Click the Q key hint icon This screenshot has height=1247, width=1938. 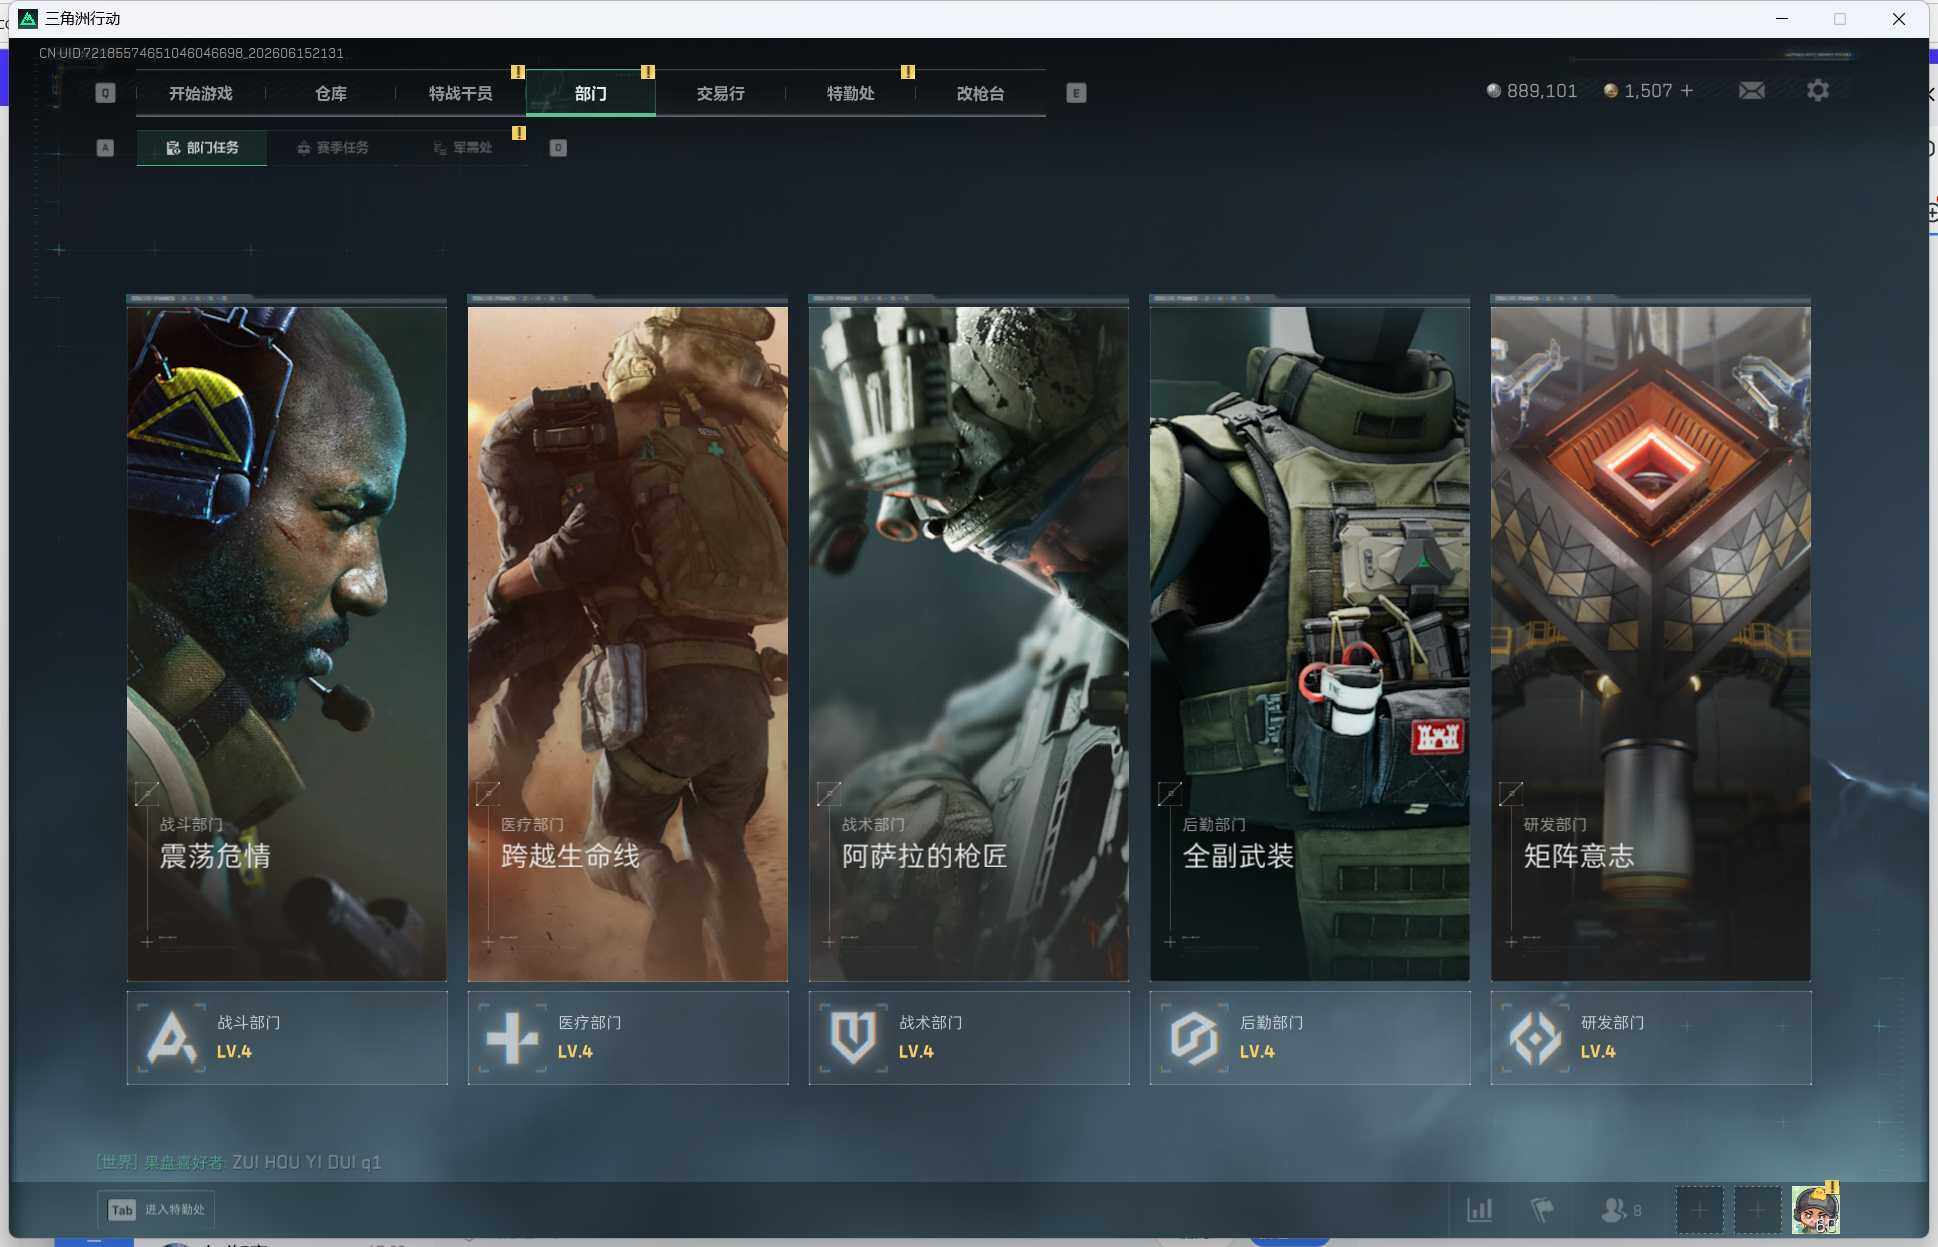point(105,93)
